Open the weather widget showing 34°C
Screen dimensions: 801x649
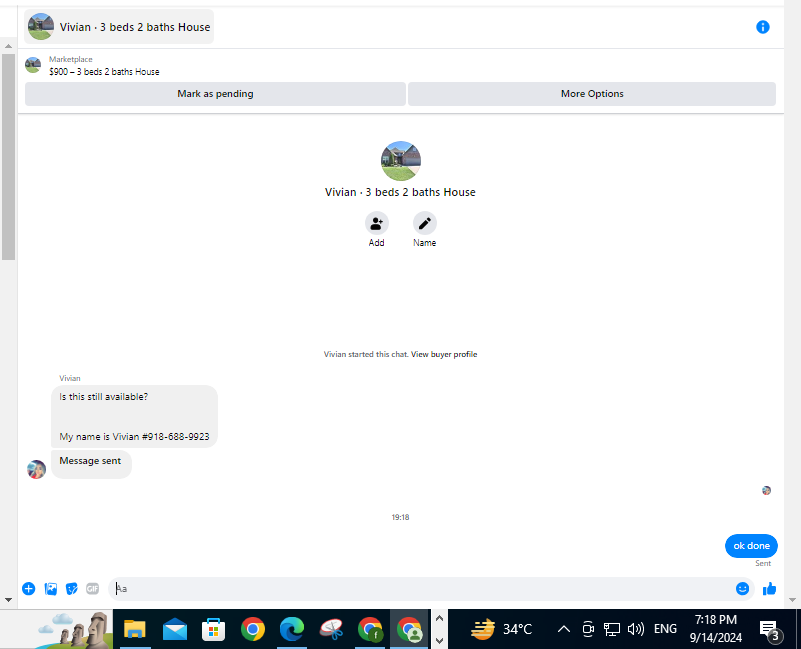point(501,629)
